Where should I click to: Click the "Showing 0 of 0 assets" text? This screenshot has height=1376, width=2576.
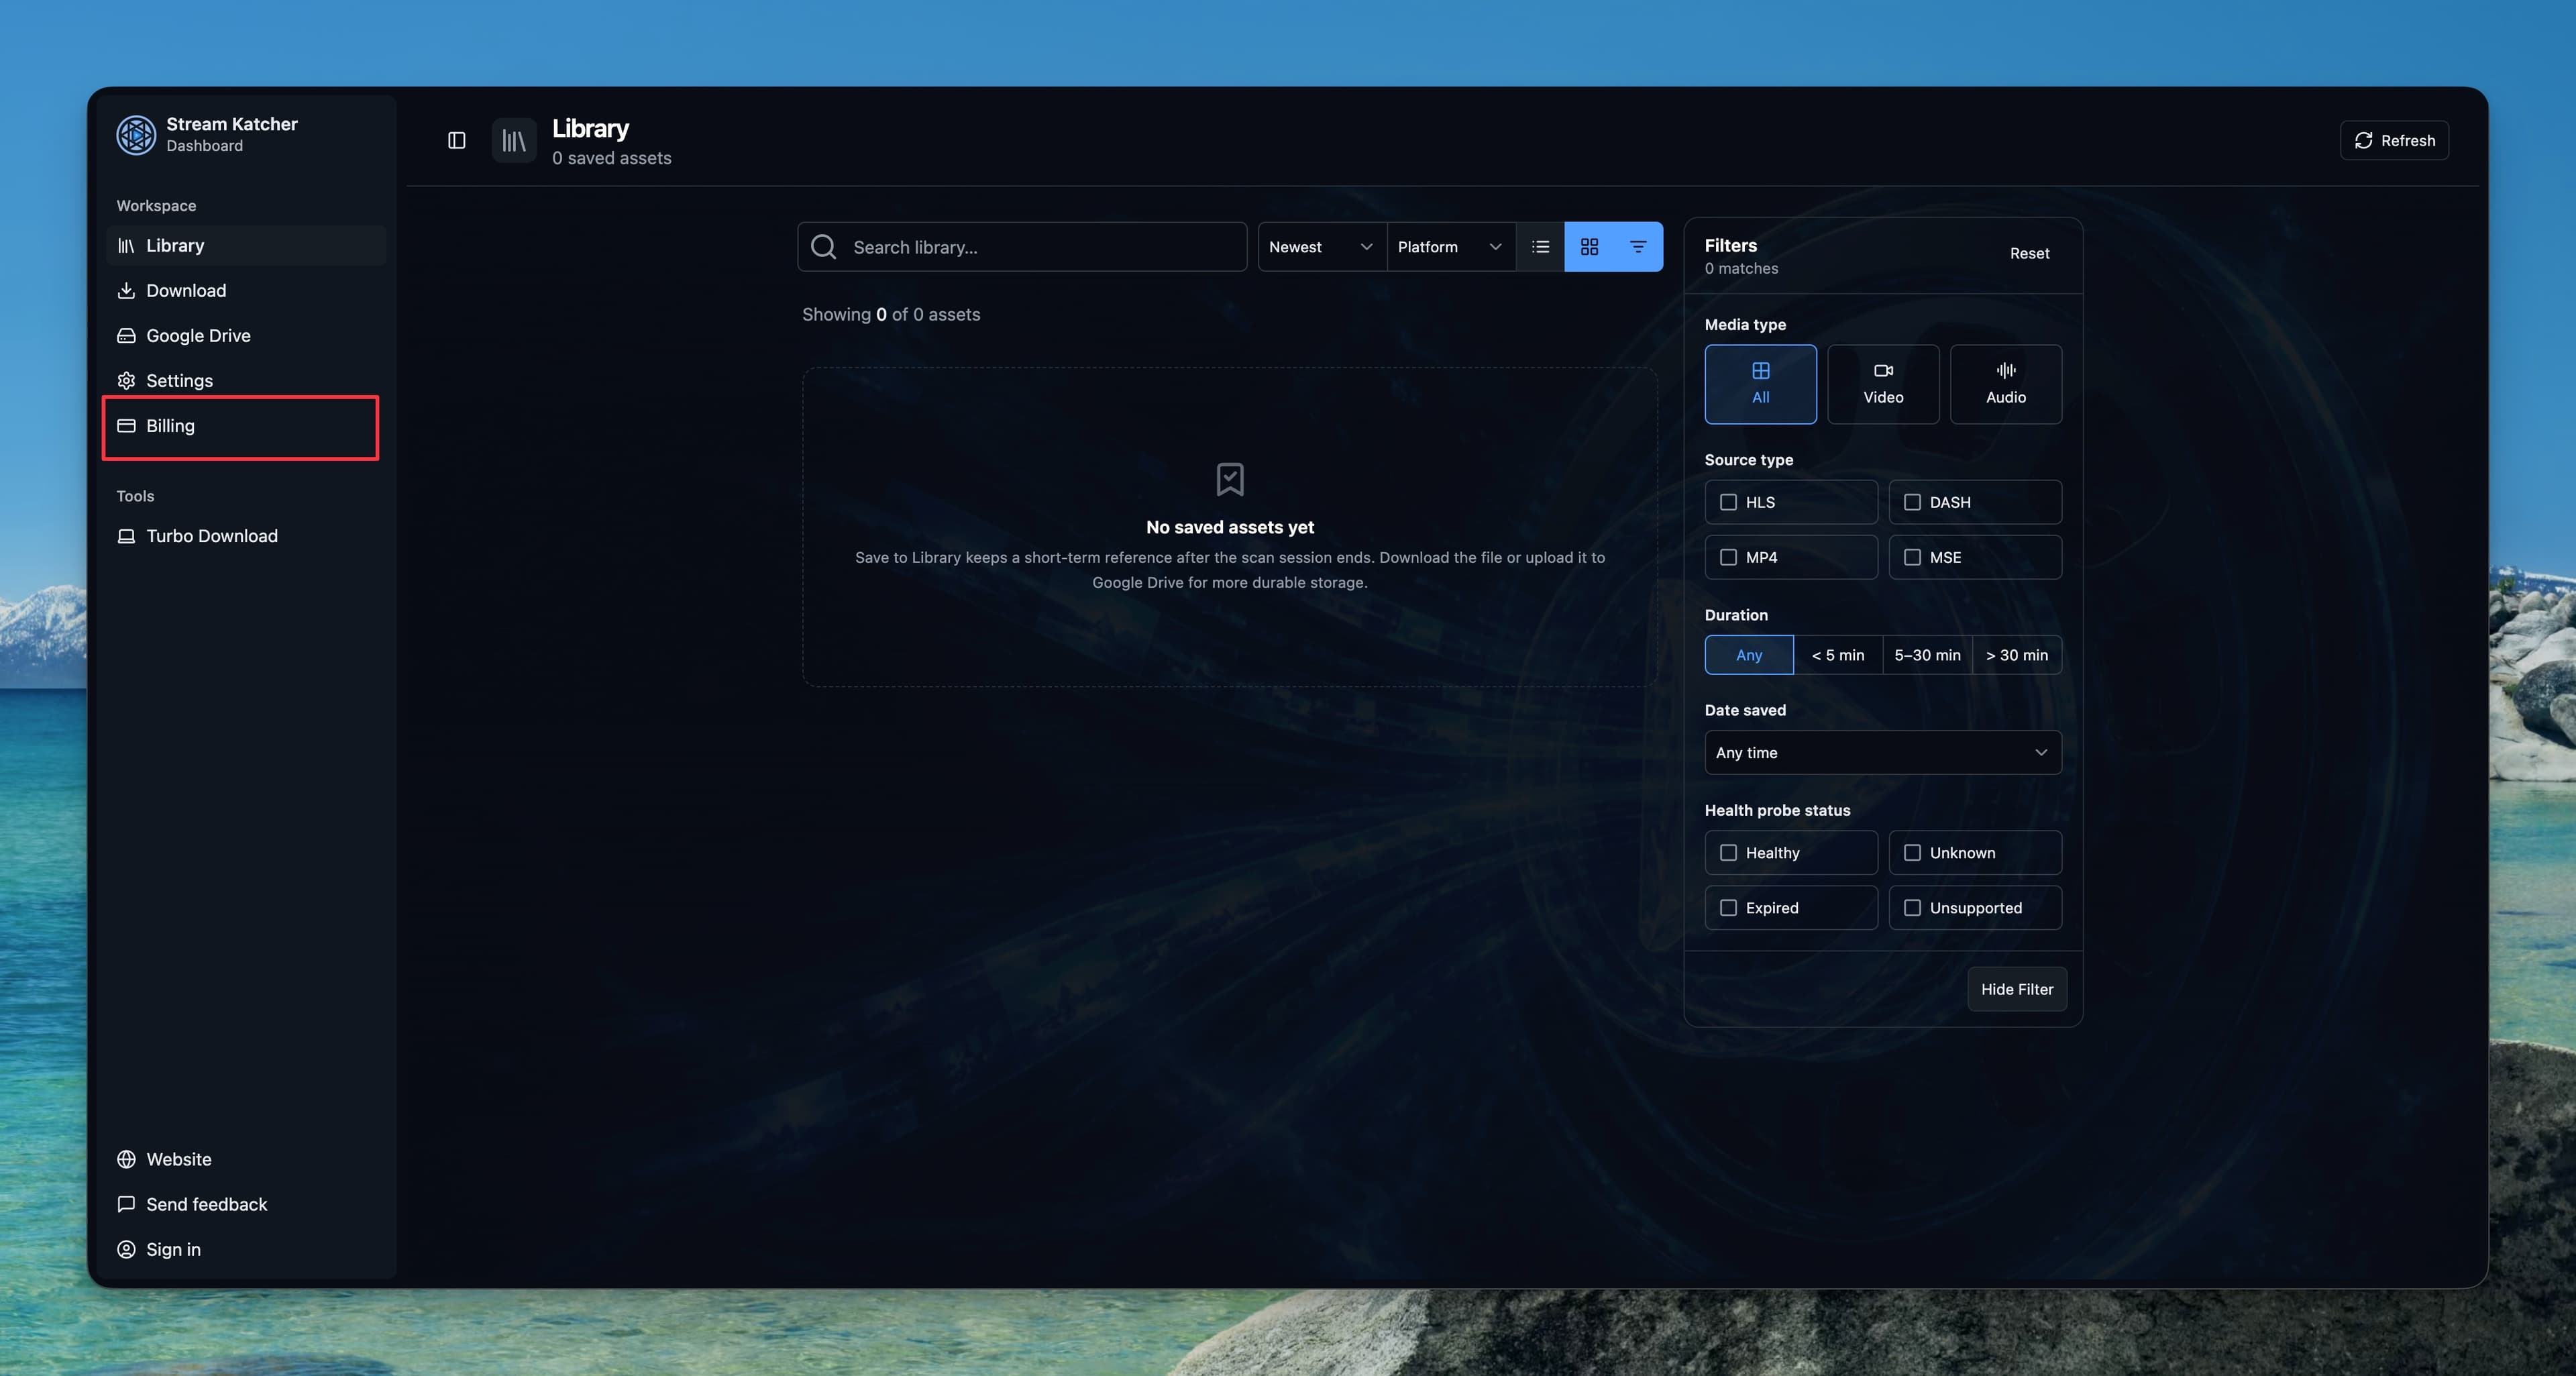891,314
